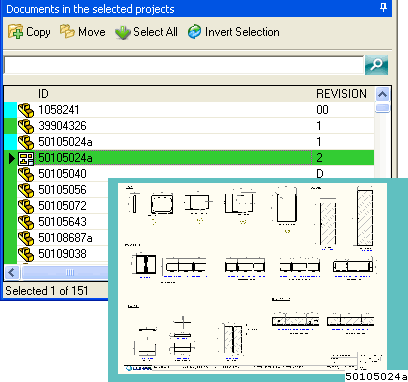Select 50105024a revision 1 row
The height and width of the screenshot is (382, 408).
[189, 142]
